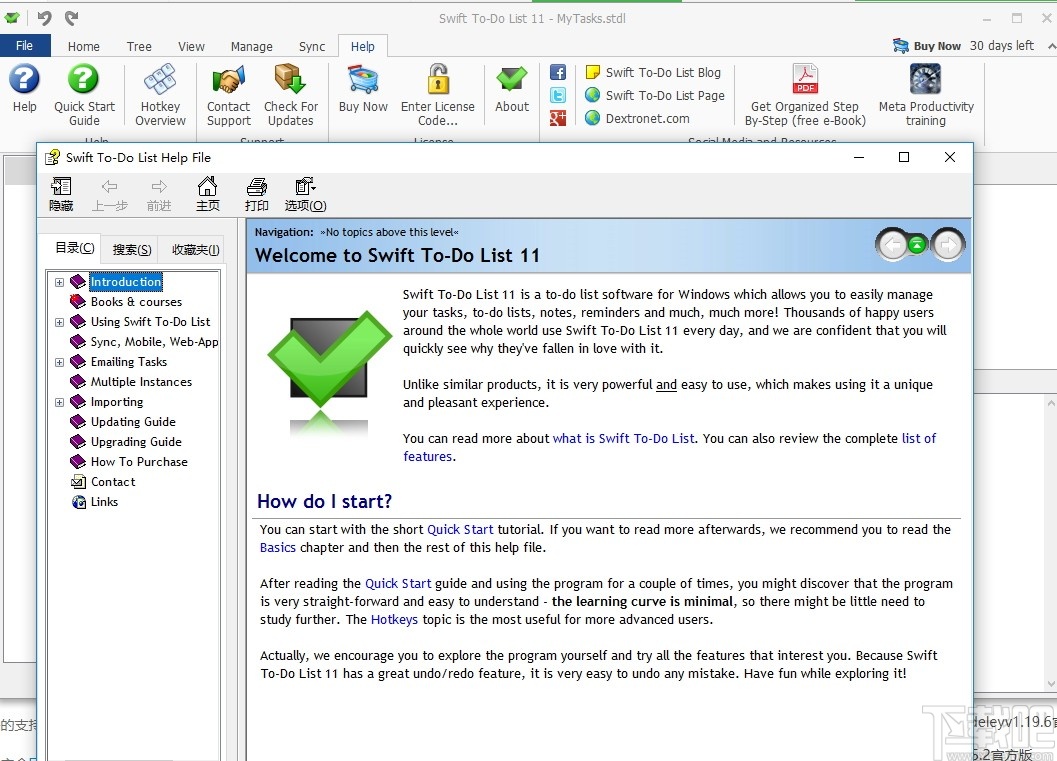Expand Using Swift To-Do List node

[x=59, y=322]
